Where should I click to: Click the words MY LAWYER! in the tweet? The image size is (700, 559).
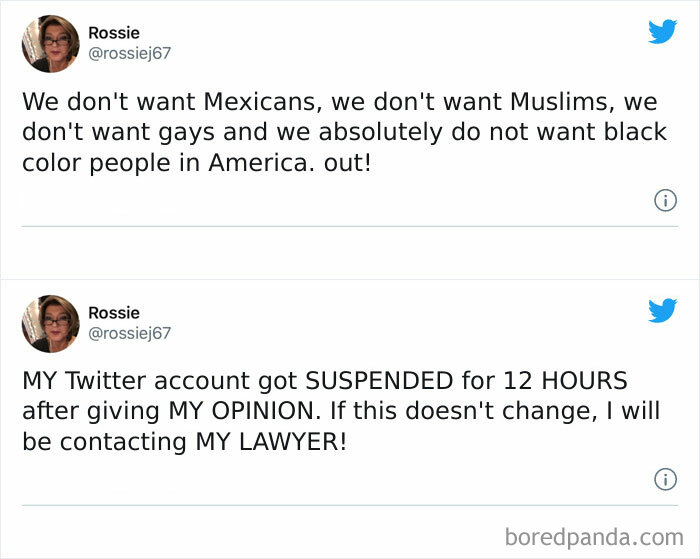(x=271, y=442)
